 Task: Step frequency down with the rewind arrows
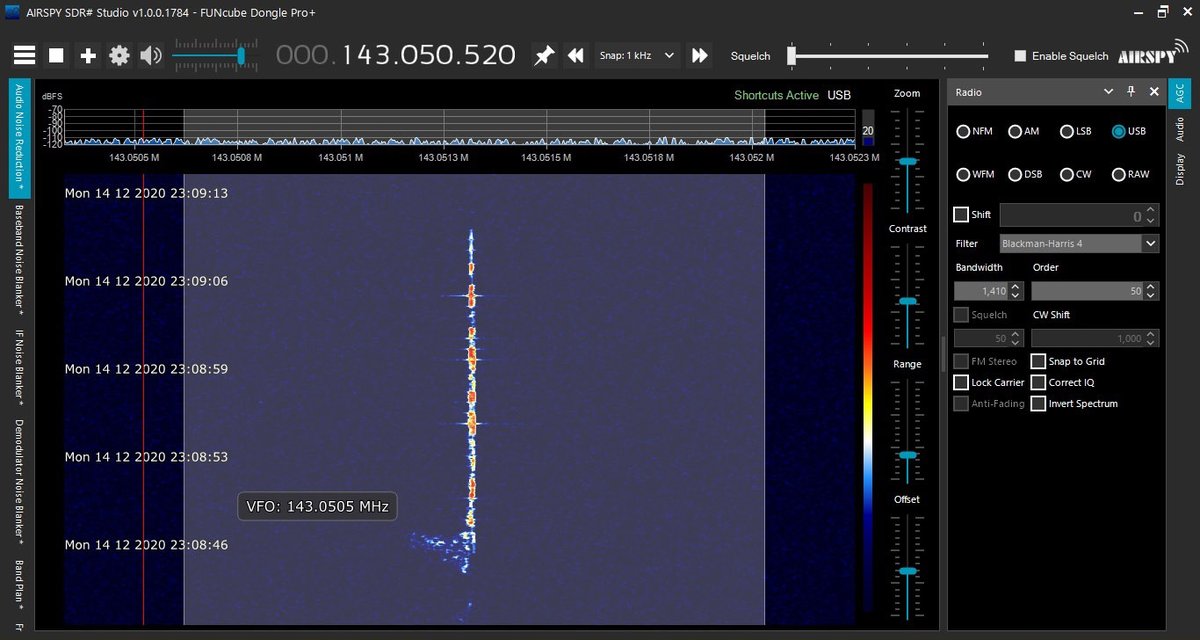click(575, 56)
